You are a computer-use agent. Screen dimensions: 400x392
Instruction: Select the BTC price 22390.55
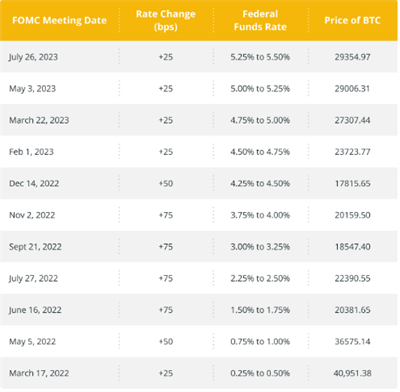point(352,279)
